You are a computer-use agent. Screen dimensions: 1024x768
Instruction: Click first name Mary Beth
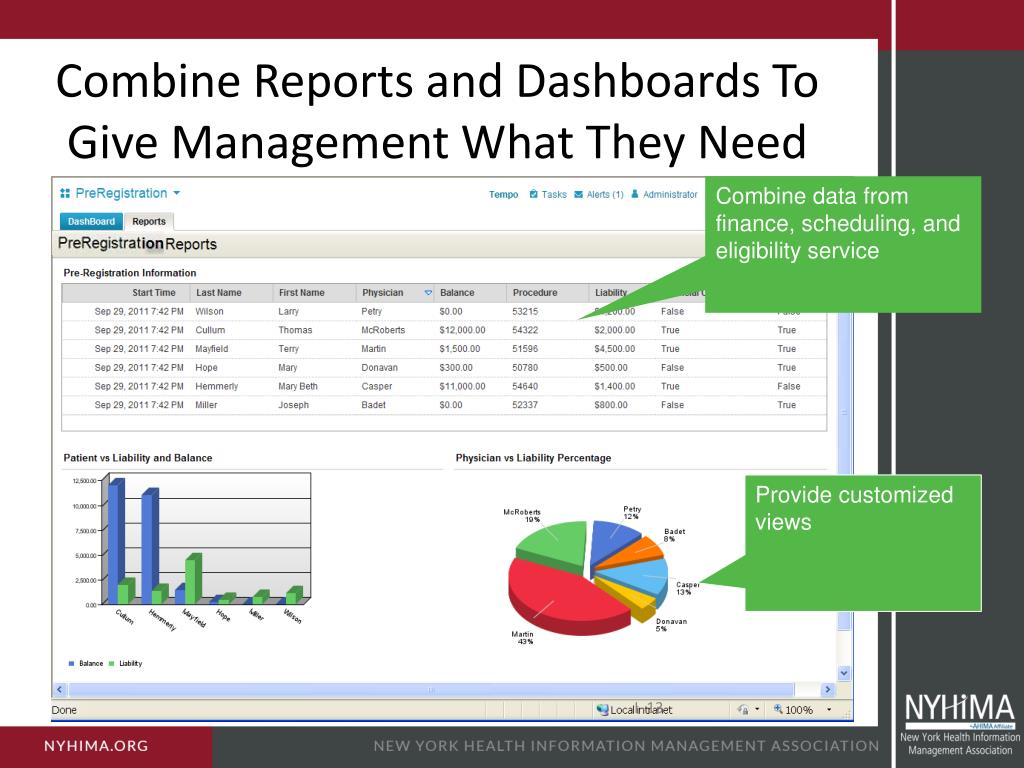tap(298, 387)
